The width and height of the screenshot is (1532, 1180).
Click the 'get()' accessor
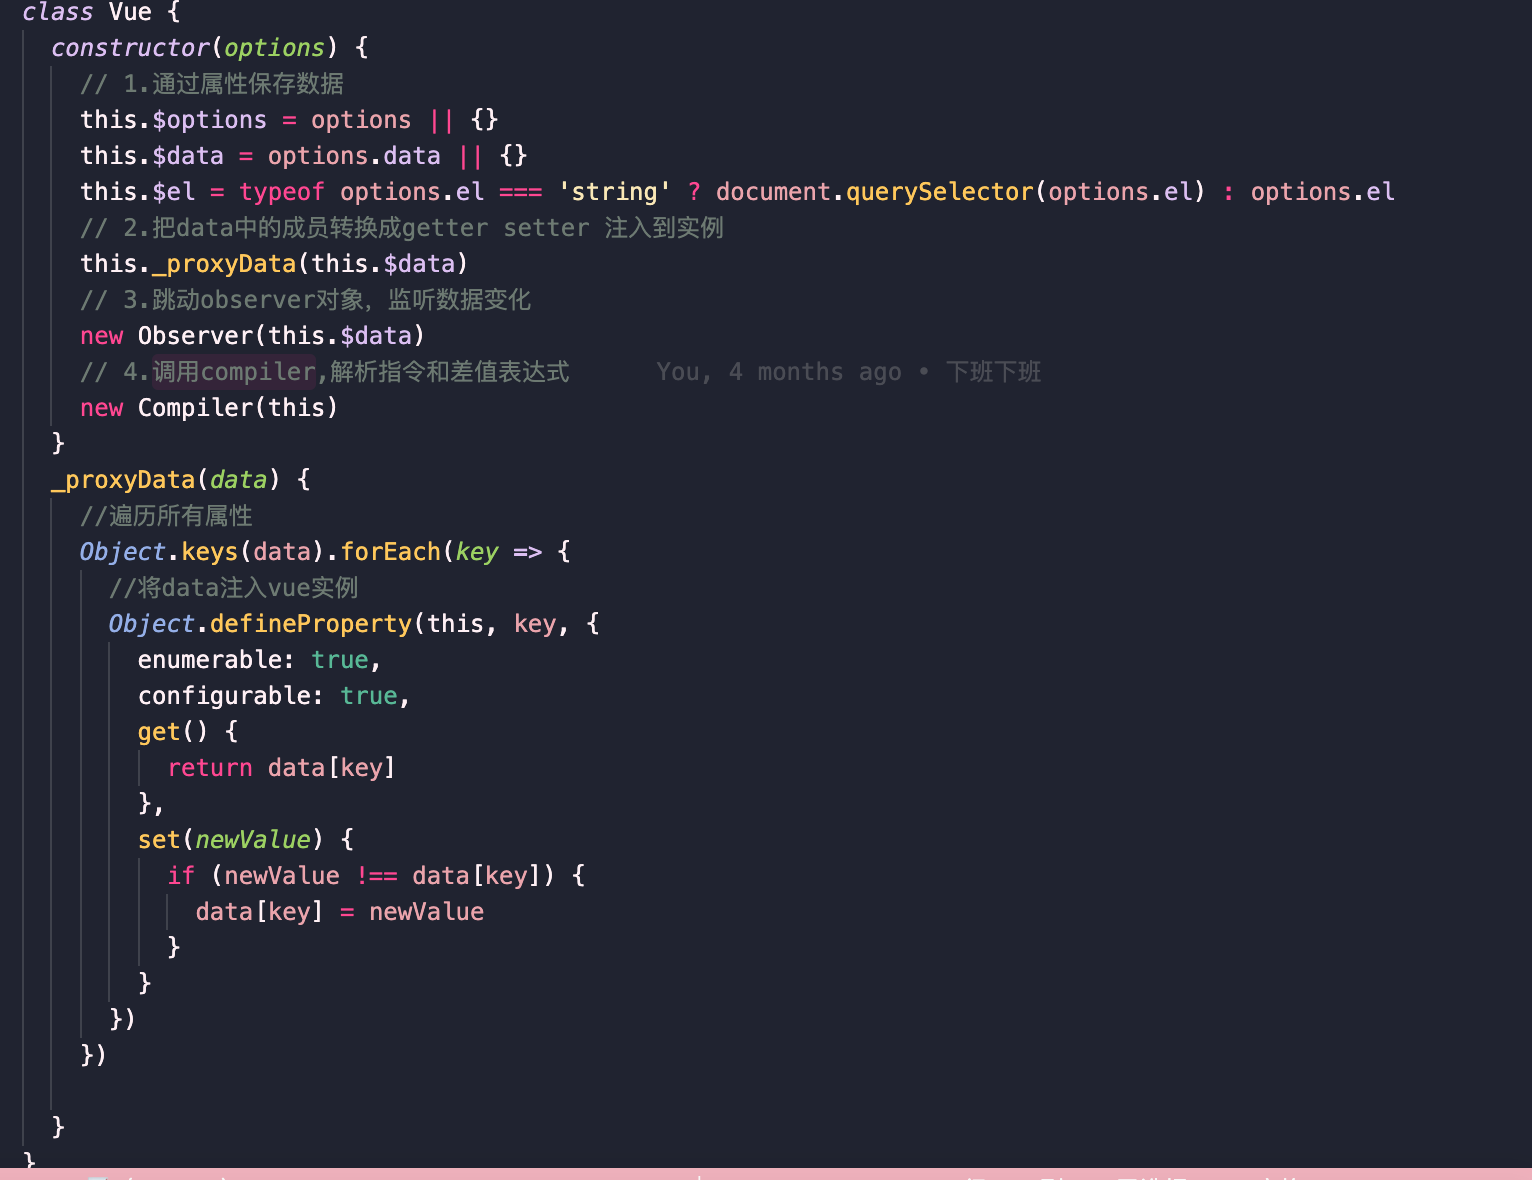tap(173, 732)
